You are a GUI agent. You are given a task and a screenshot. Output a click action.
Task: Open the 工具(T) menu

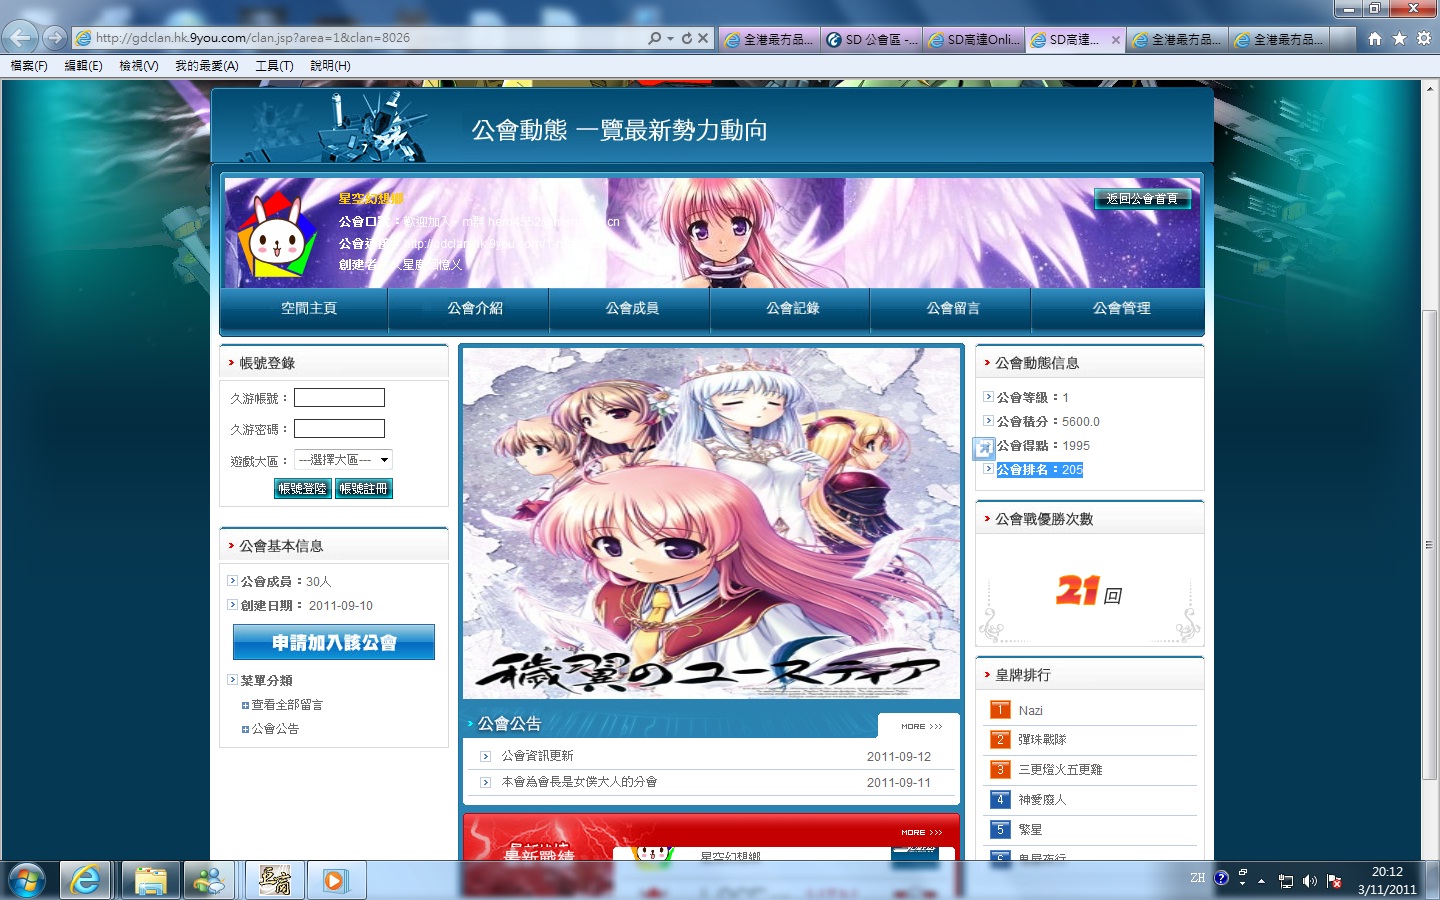(x=274, y=66)
